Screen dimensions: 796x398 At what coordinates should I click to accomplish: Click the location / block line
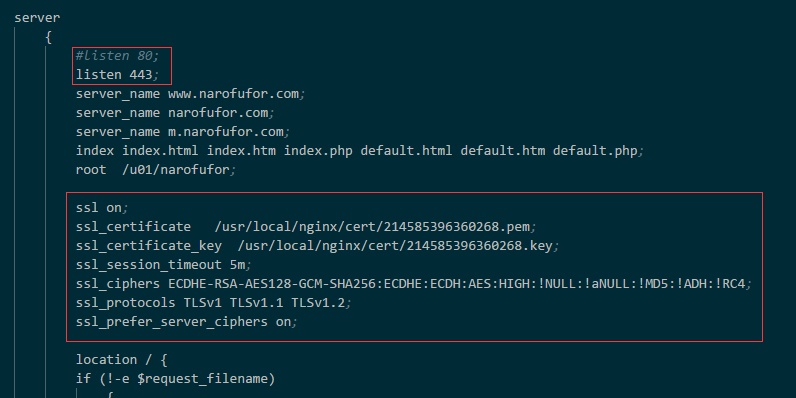tap(122, 360)
